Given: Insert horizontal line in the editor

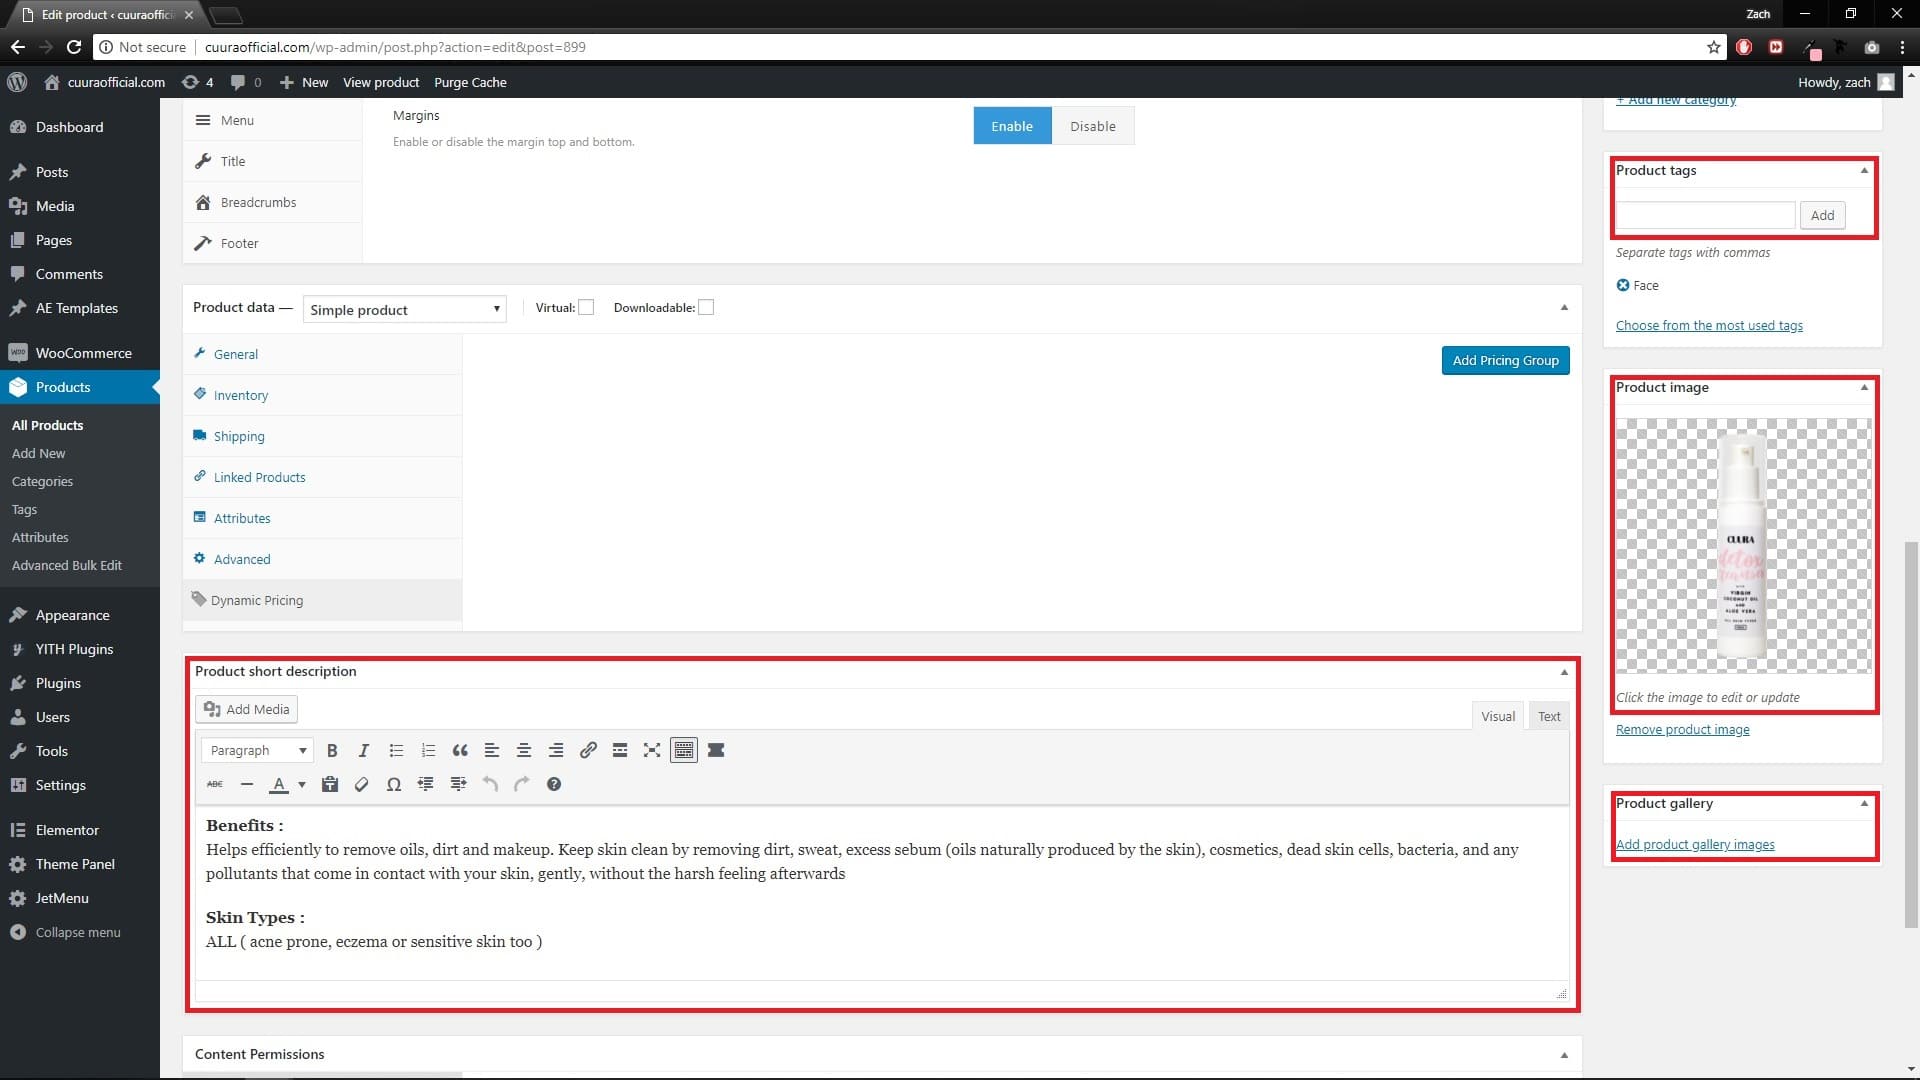Looking at the screenshot, I should click(x=247, y=784).
